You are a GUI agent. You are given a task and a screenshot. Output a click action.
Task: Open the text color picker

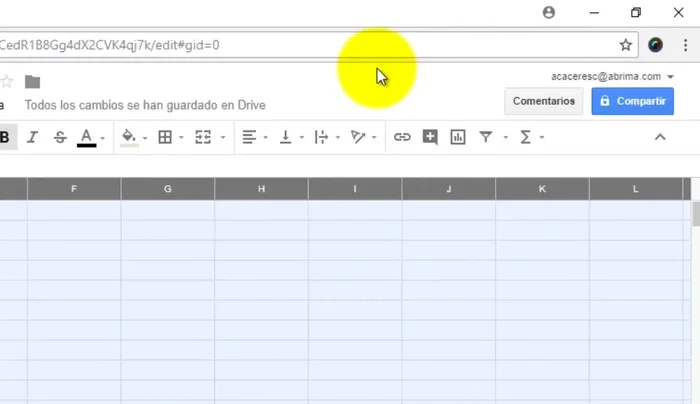tap(87, 137)
